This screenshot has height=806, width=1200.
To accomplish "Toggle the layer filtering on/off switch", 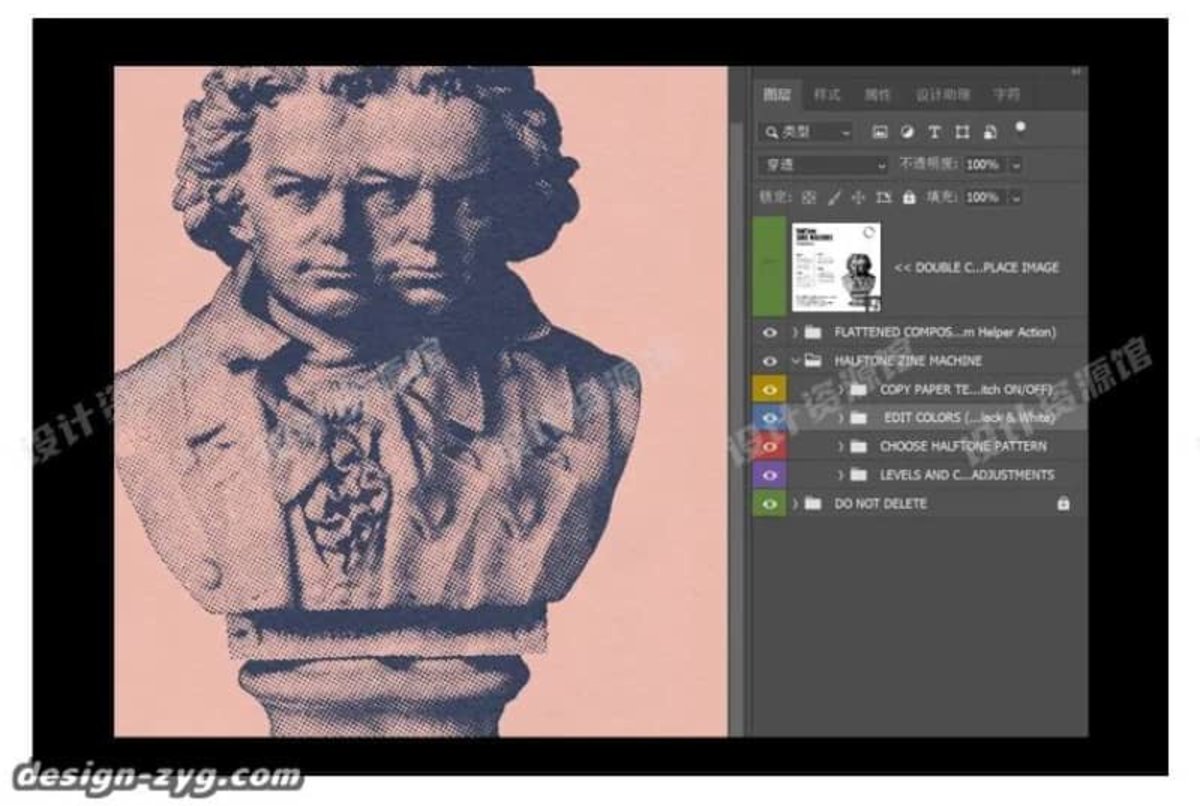I will tap(1020, 128).
